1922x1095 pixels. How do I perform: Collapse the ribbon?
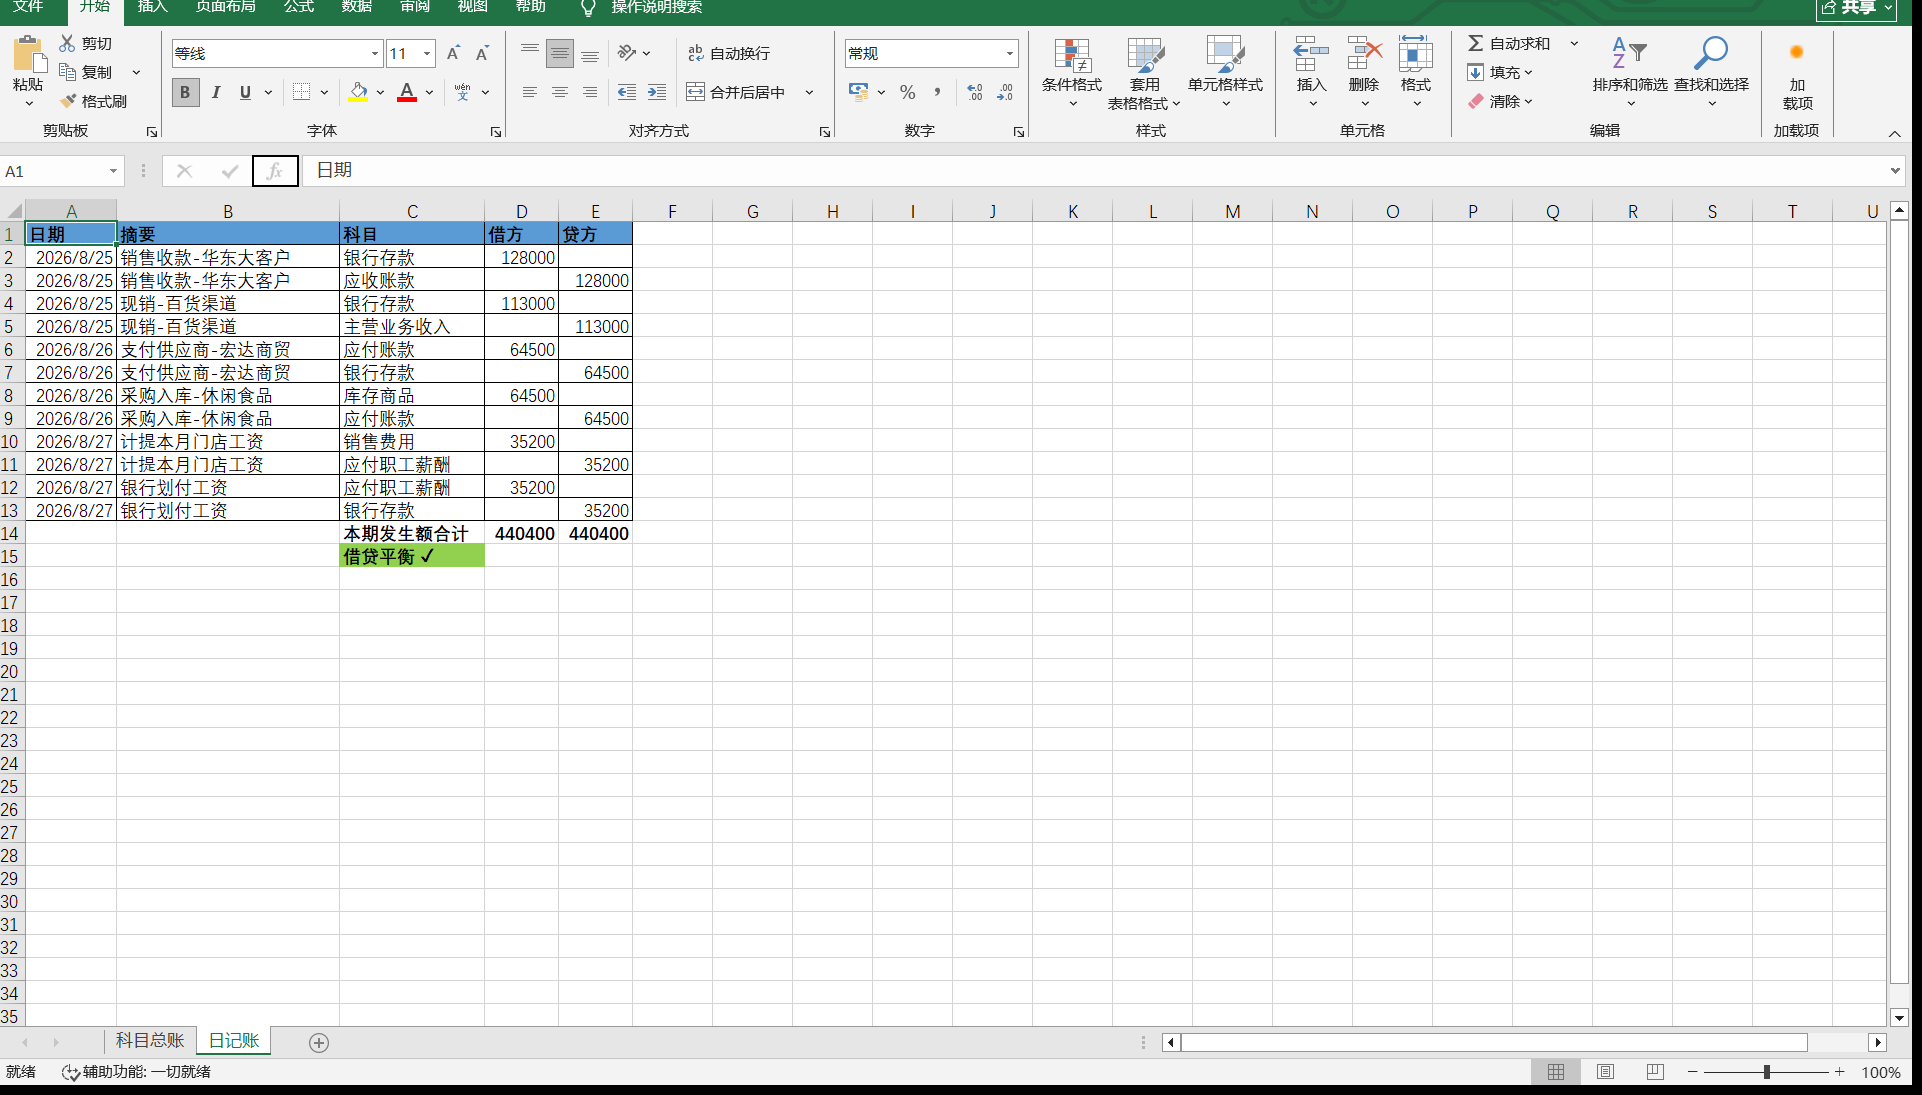click(x=1894, y=133)
